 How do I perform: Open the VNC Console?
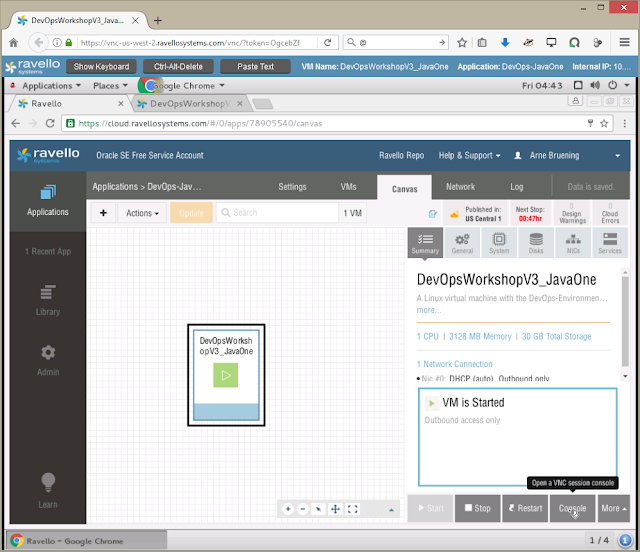572,508
